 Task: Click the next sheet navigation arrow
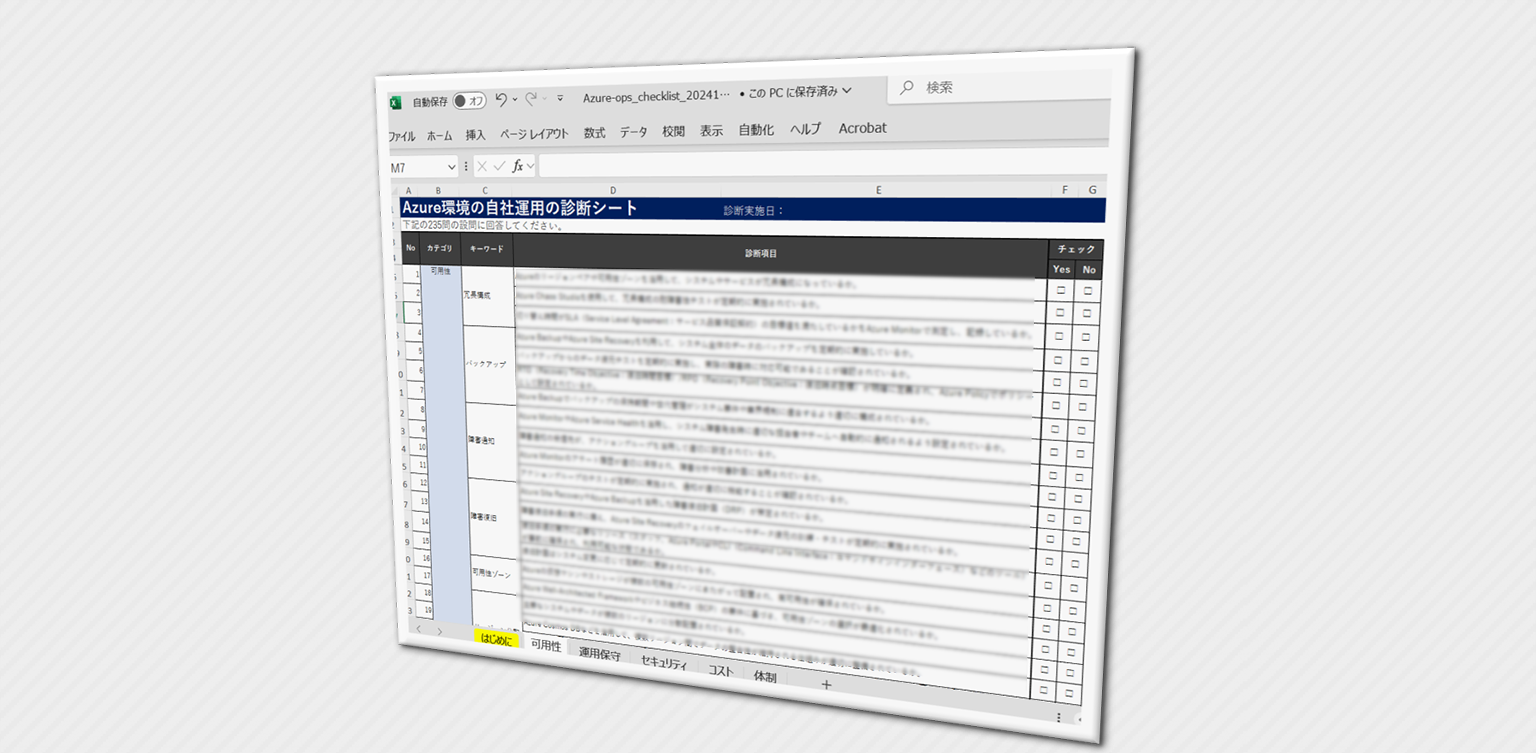pyautogui.click(x=439, y=632)
